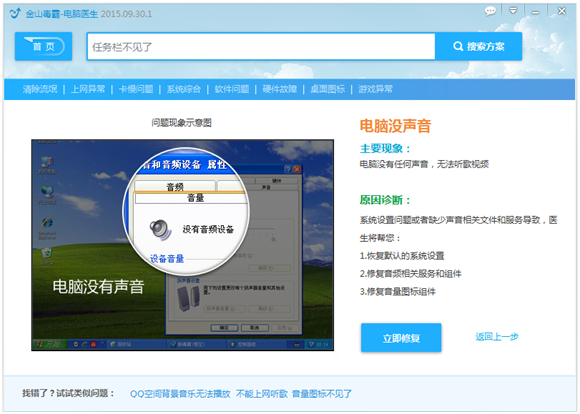Click the 电脑没有声音 illustration image
580x414 pixels.
pyautogui.click(x=182, y=245)
